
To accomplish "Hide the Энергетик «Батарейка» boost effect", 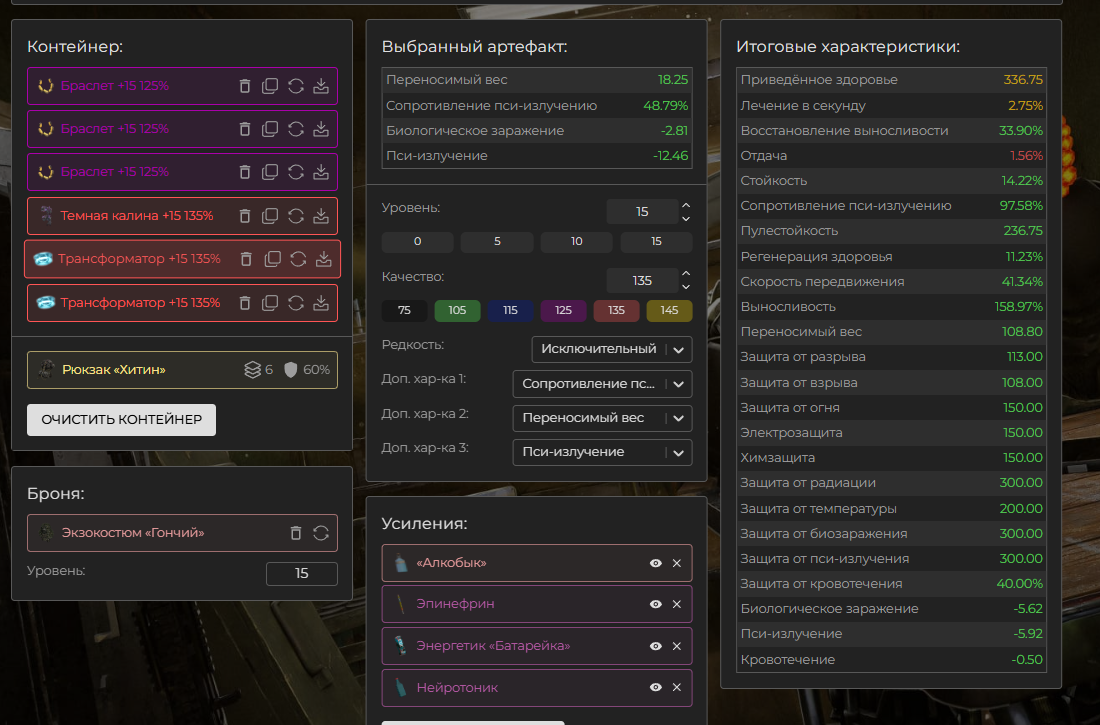I will (656, 646).
